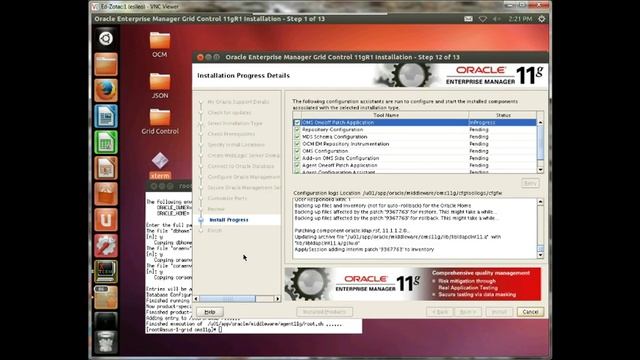Click the assistants table scrollbar thumb
Viewport: 640px width, 360px height.
click(x=540, y=143)
